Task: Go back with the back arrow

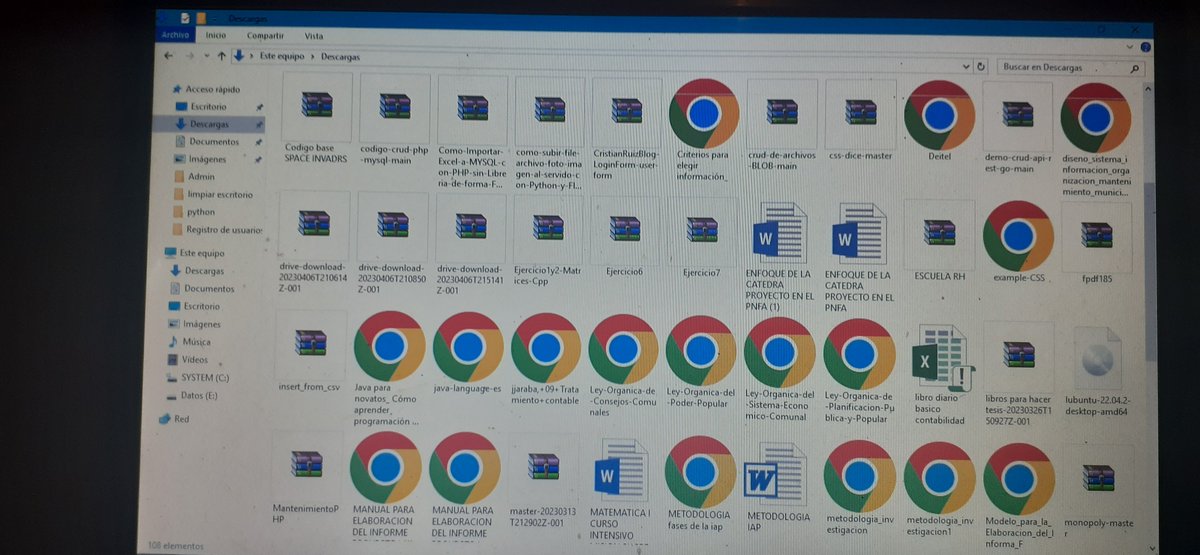Action: tap(169, 56)
